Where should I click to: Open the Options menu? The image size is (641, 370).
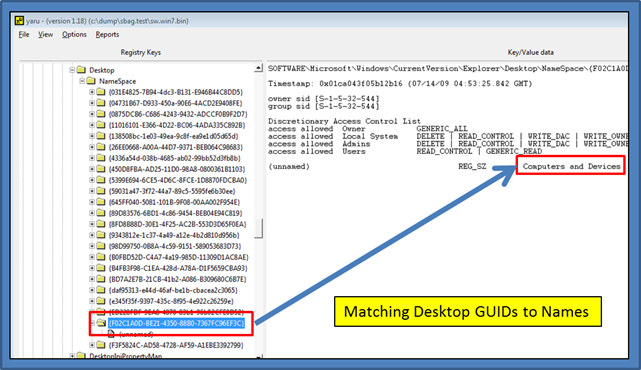[x=74, y=34]
